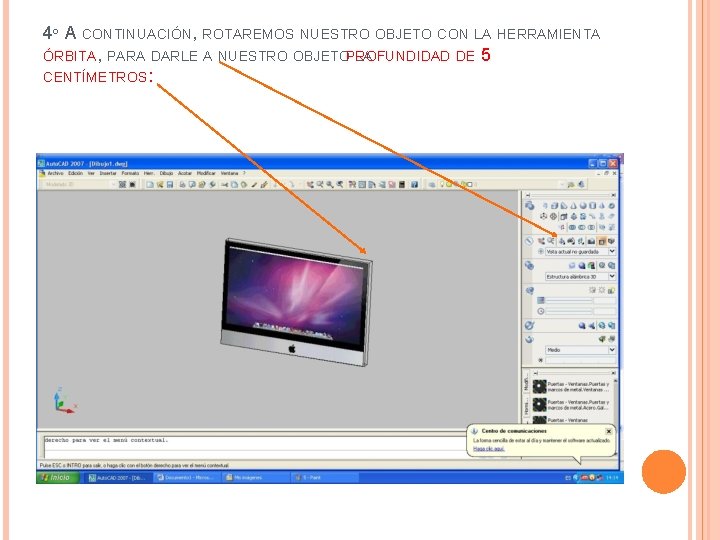720x540 pixels.
Task: Click the render output field below Medio
Action: pos(580,360)
